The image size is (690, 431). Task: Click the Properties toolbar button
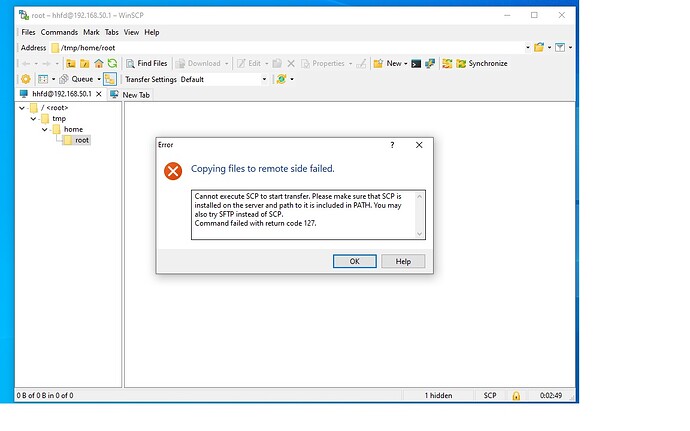(323, 63)
